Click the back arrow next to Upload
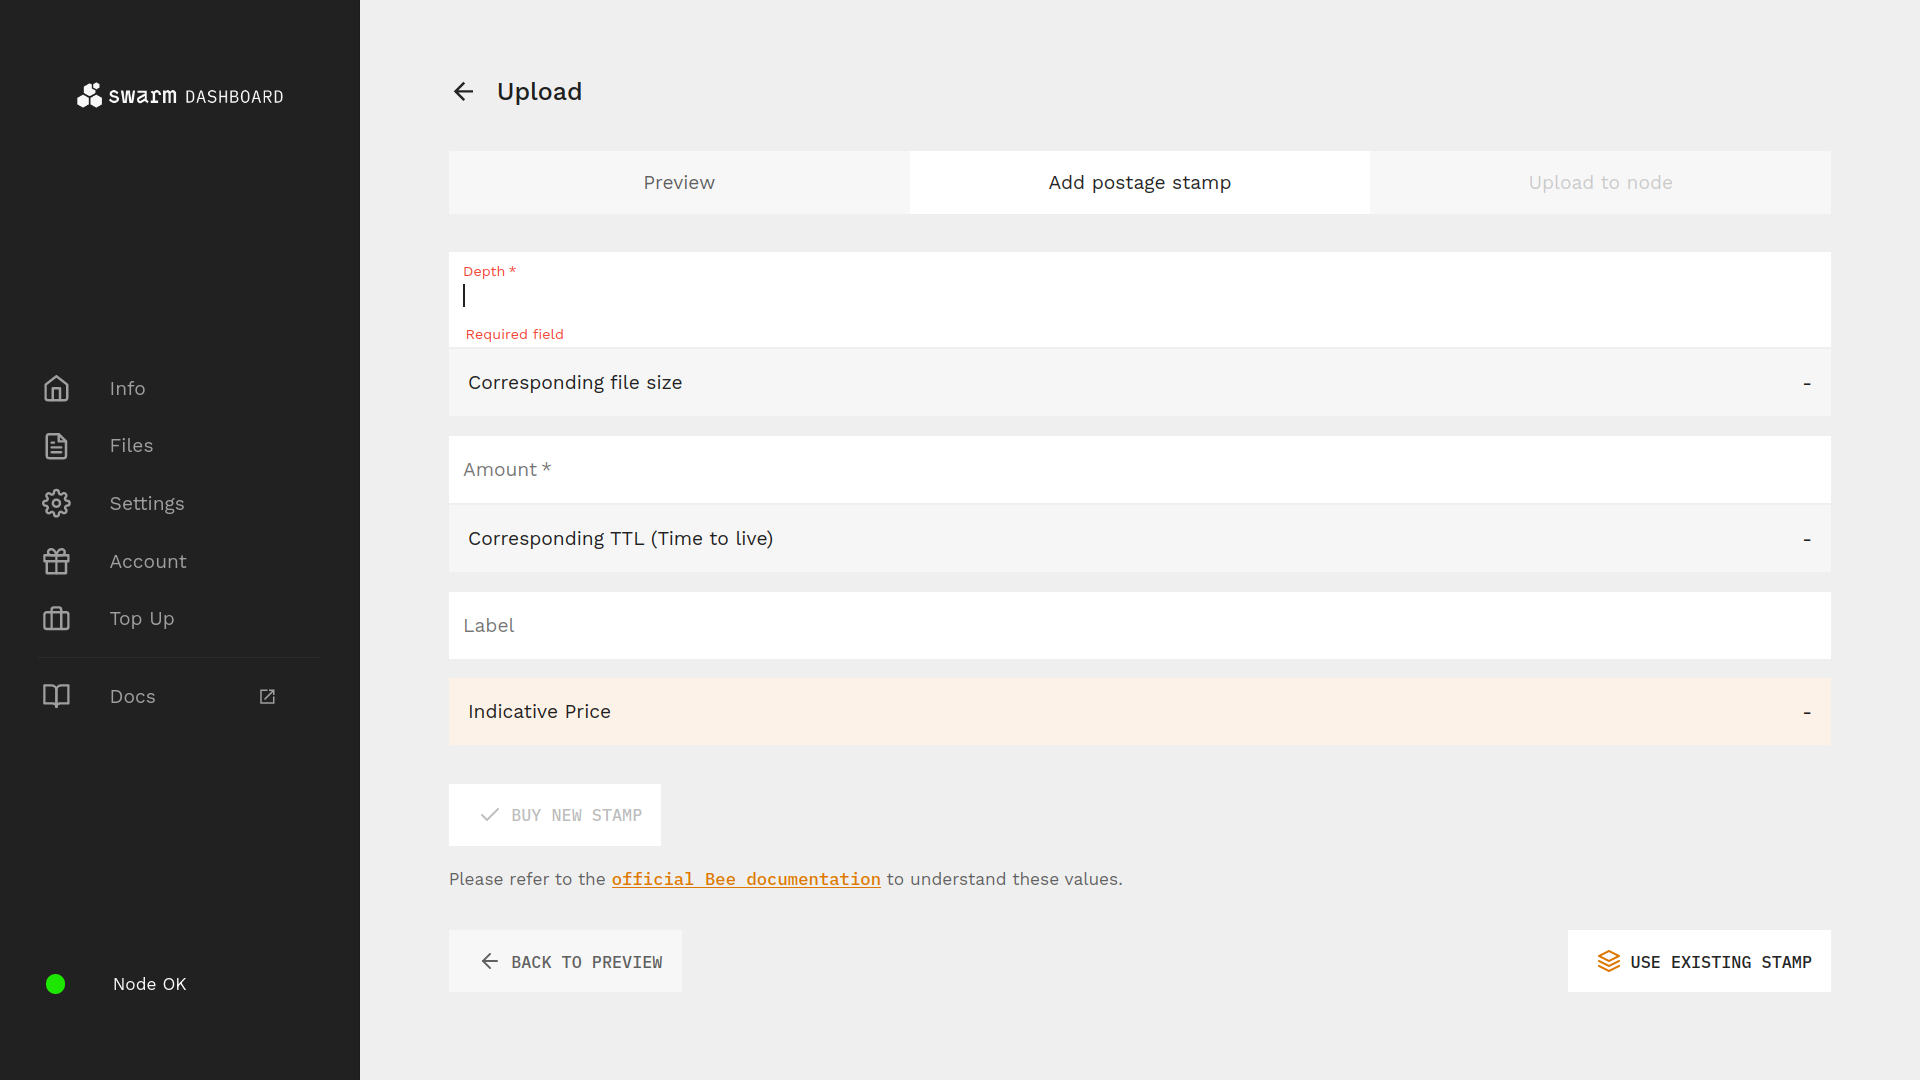 point(463,91)
